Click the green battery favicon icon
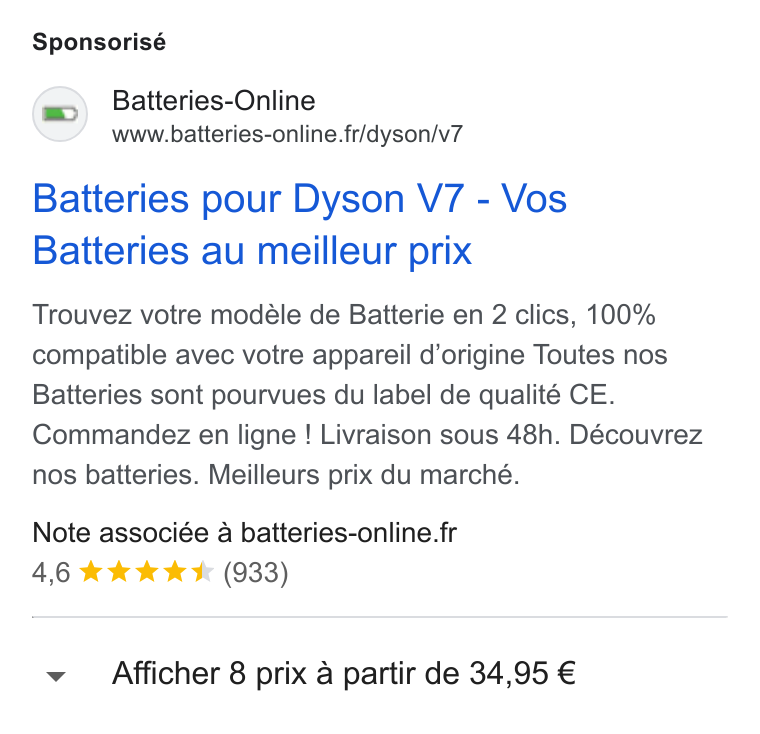This screenshot has height=734, width=760. click(60, 114)
